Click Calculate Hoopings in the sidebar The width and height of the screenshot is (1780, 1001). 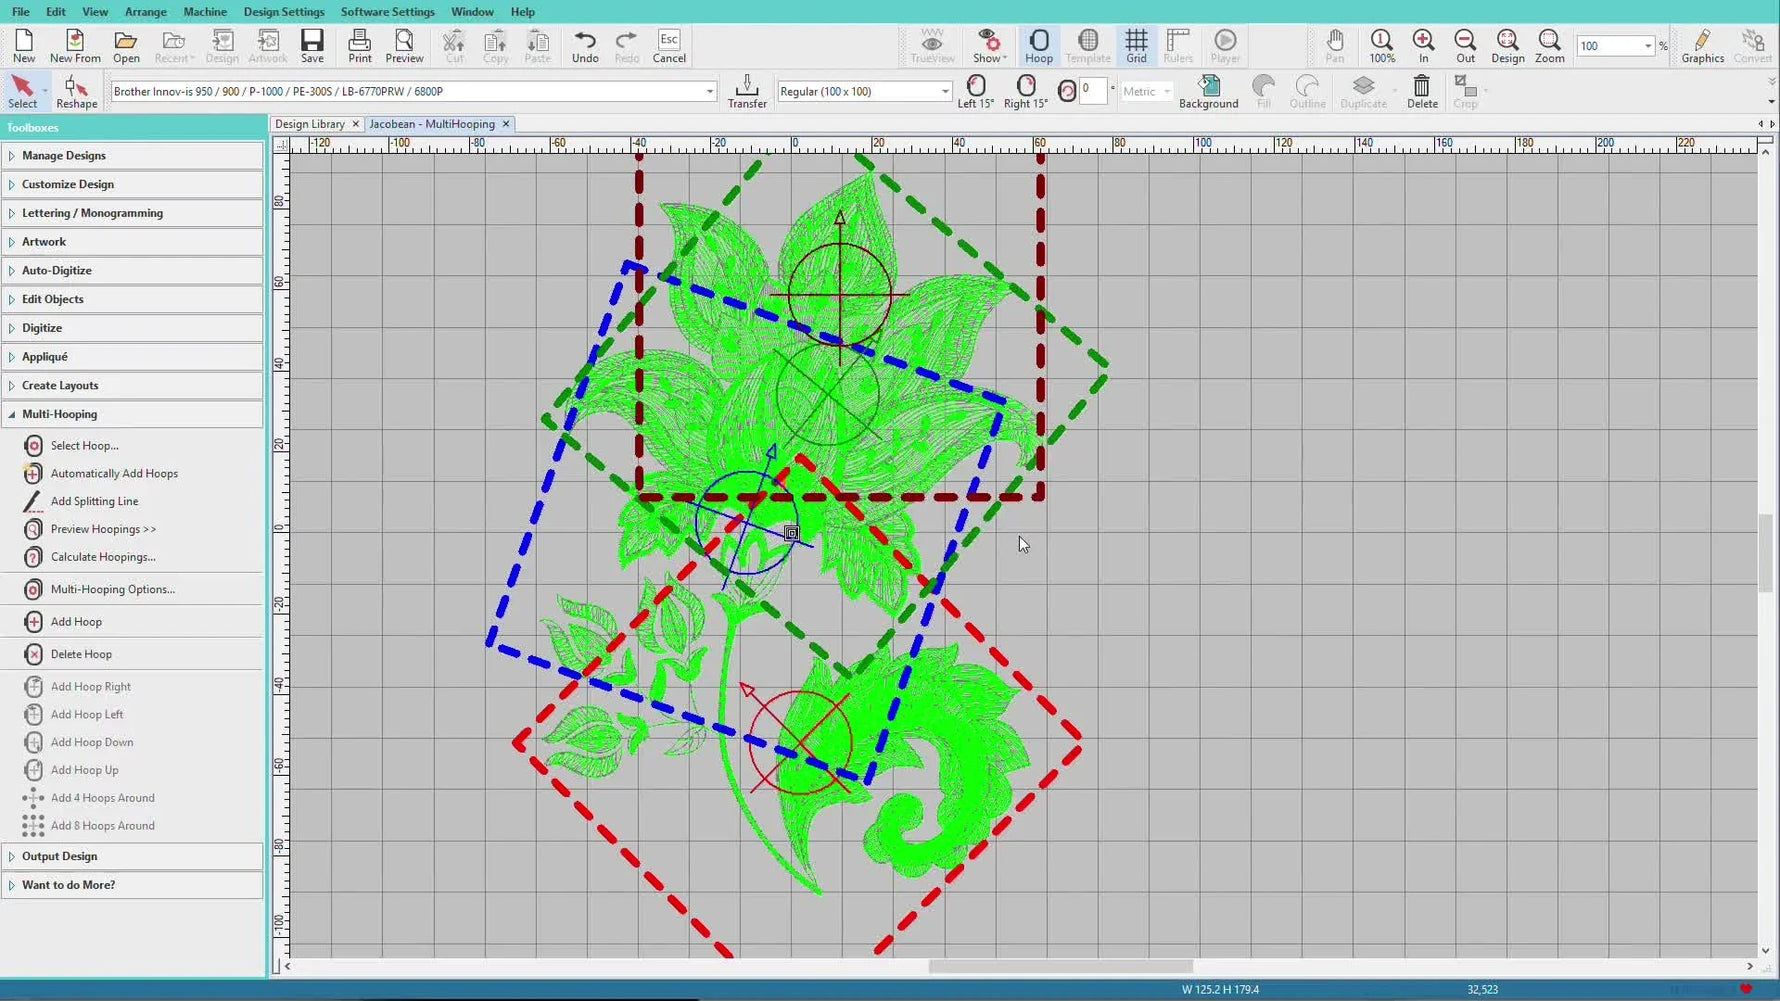[101, 557]
